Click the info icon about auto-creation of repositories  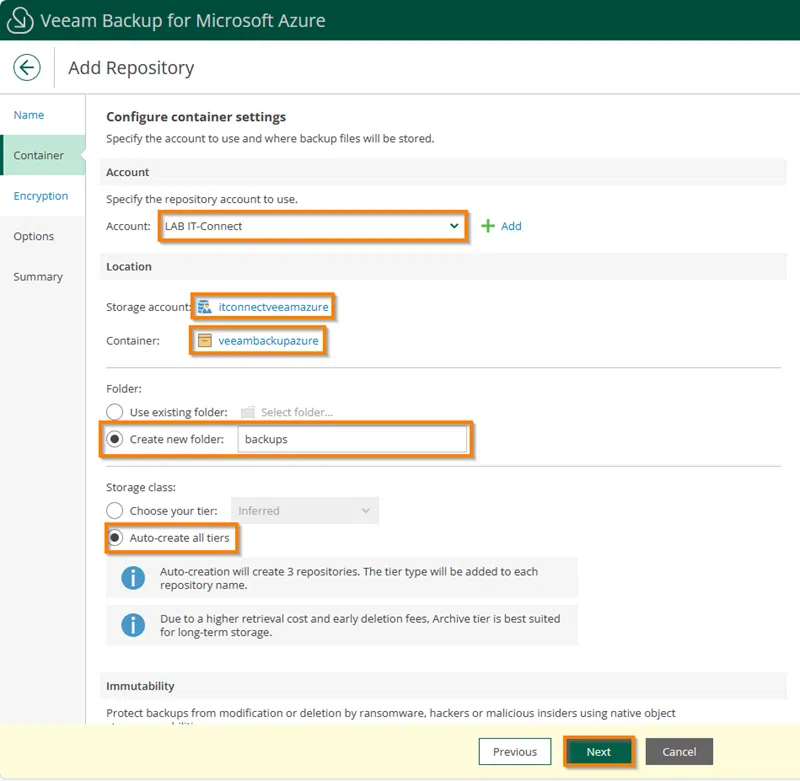pos(133,578)
